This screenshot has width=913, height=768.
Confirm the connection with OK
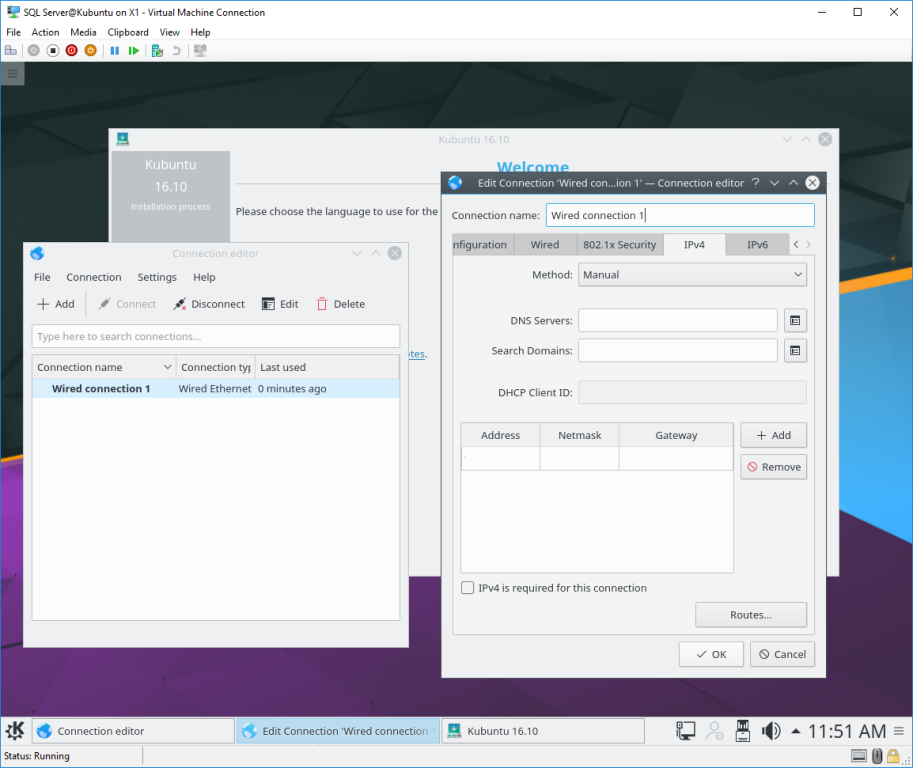tap(711, 654)
